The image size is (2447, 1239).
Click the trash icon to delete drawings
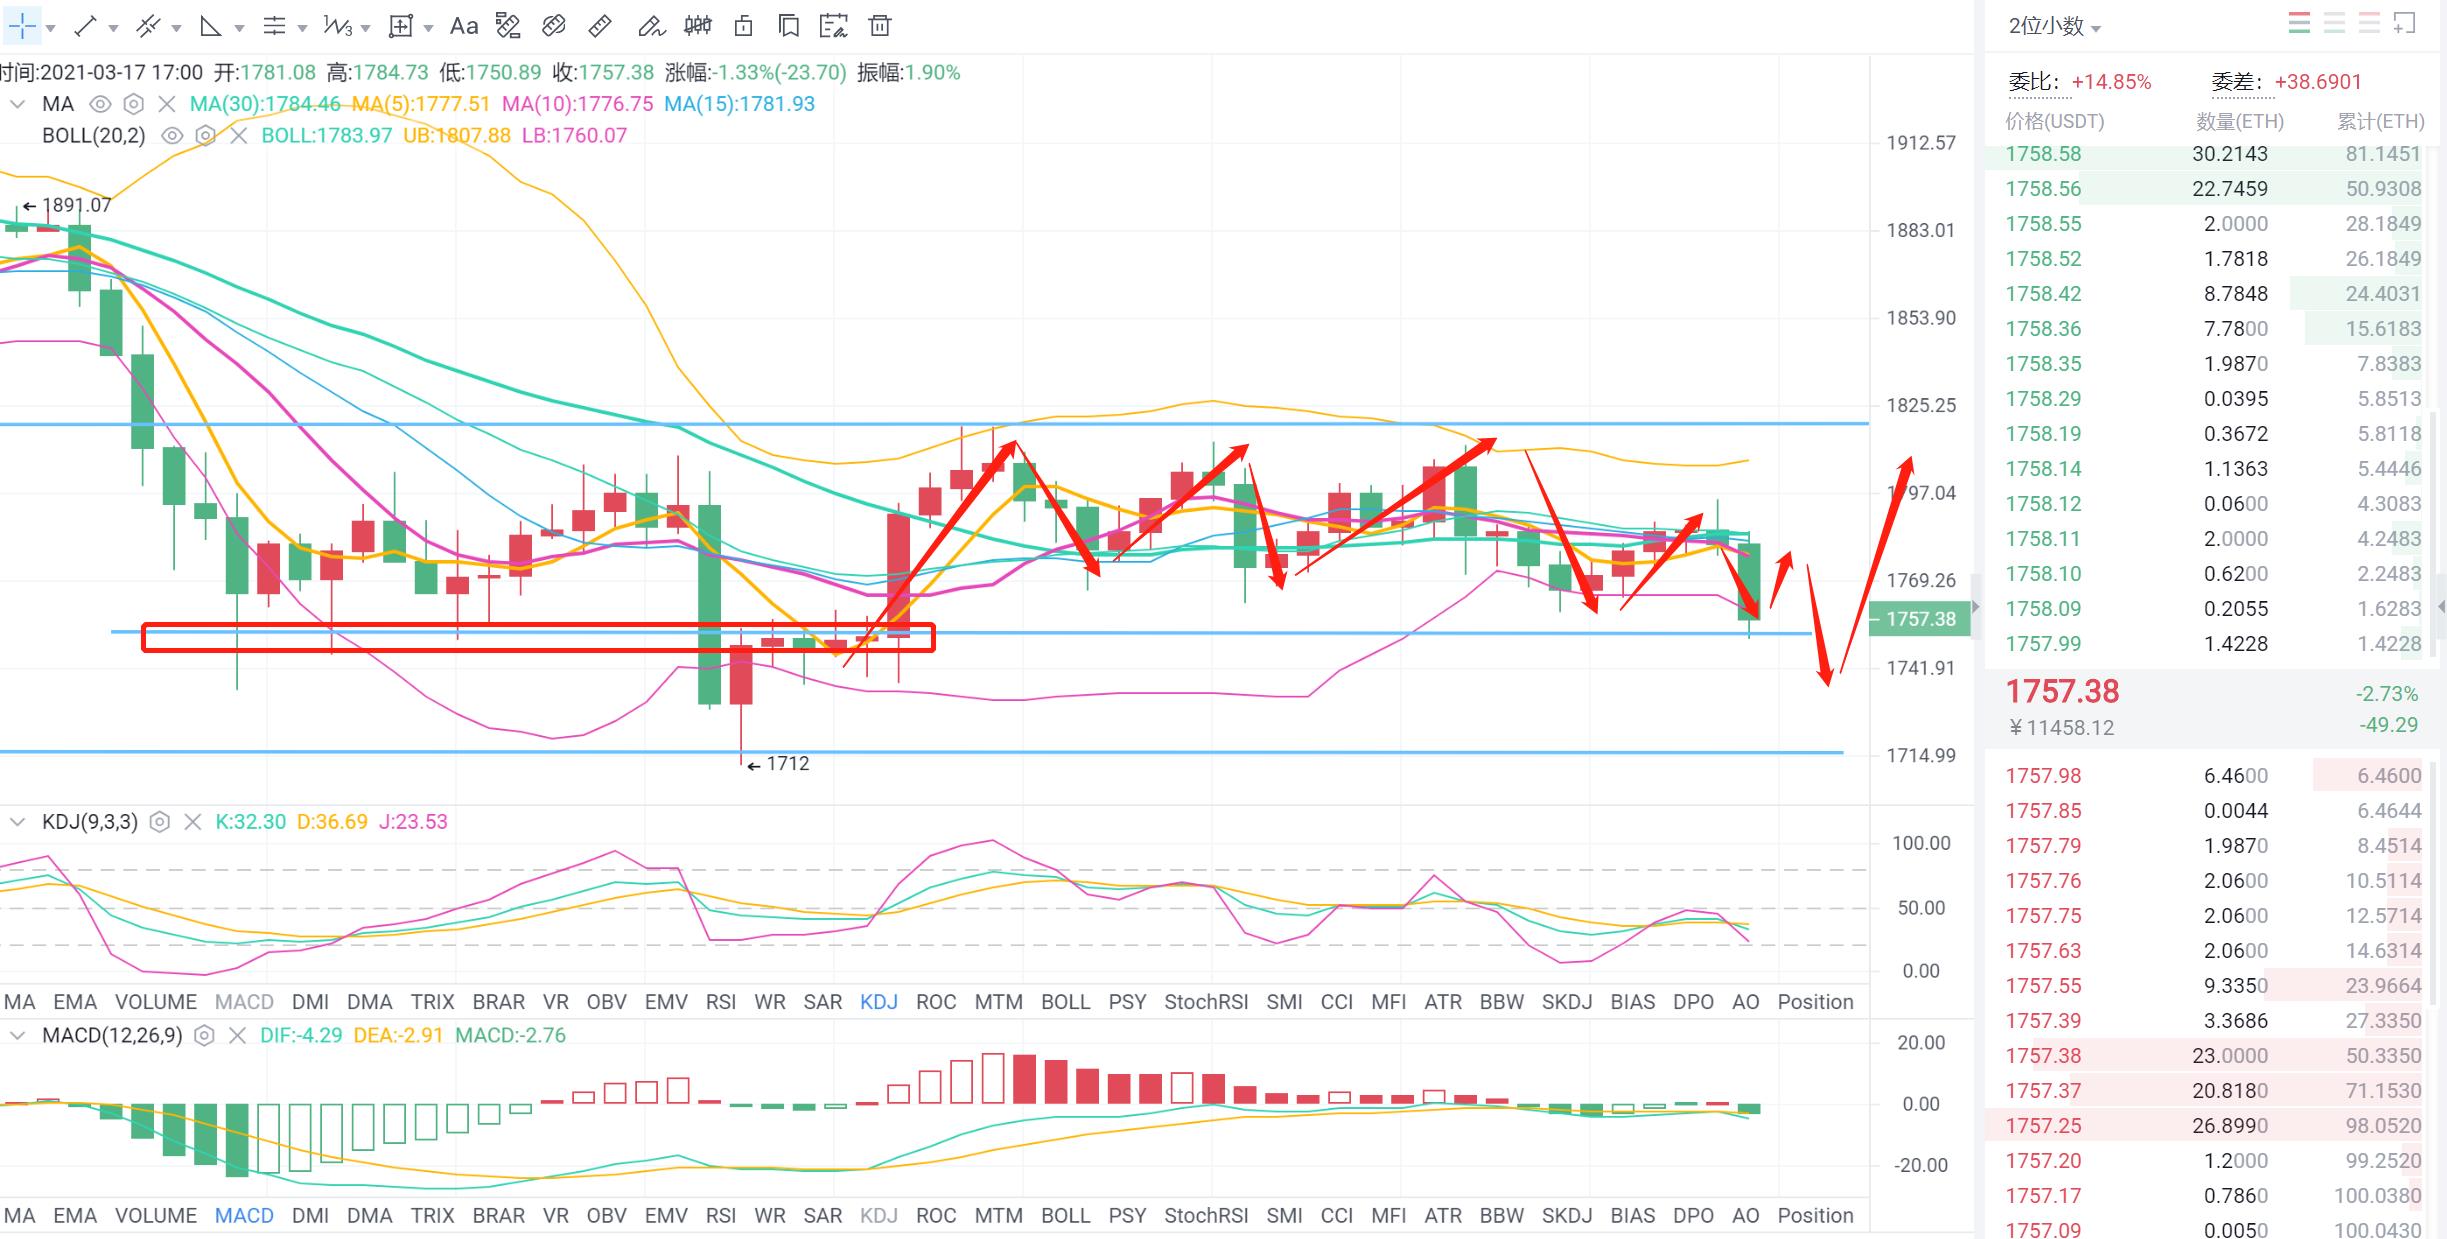(x=879, y=26)
